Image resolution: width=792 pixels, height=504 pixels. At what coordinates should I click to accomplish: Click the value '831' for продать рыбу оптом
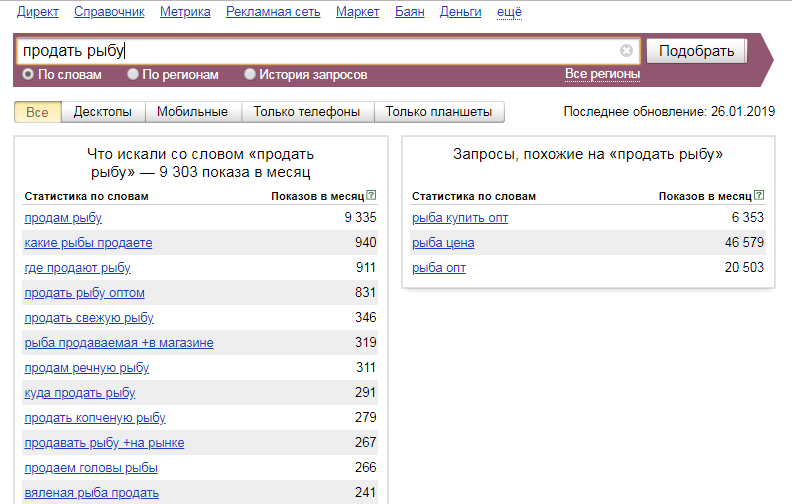click(x=365, y=292)
